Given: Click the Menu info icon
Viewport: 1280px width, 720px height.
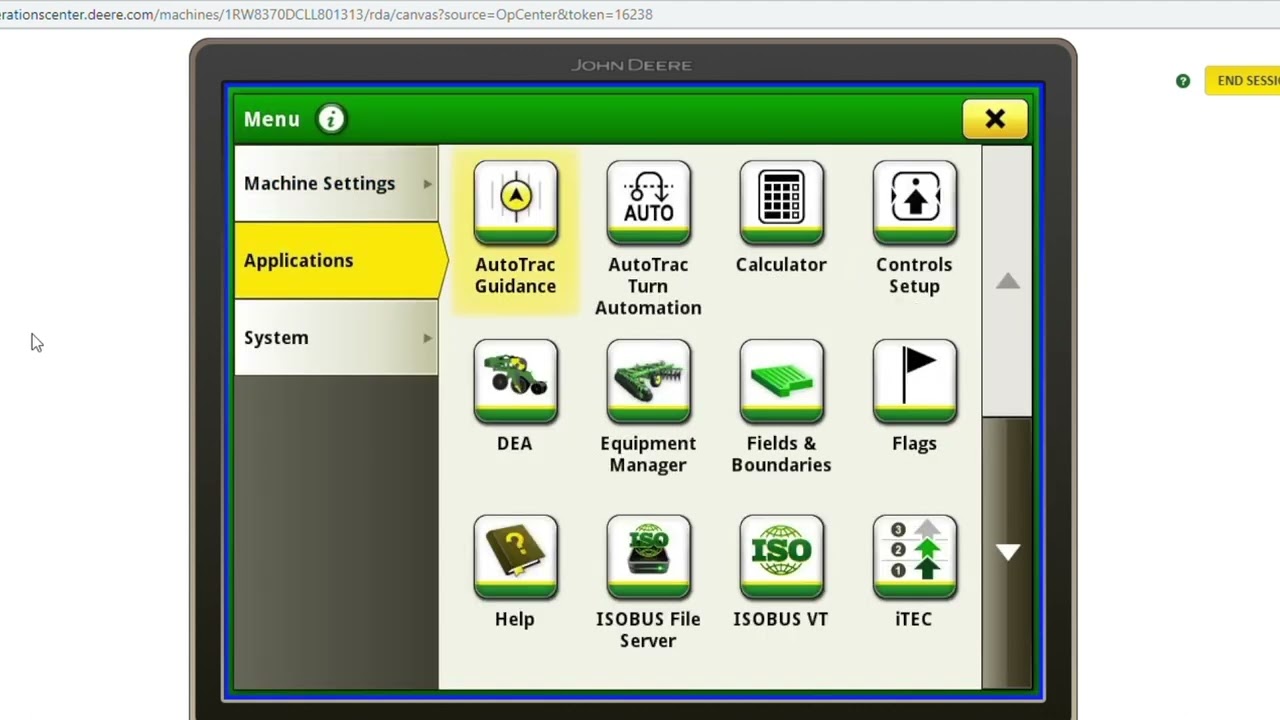Looking at the screenshot, I should click(x=331, y=119).
